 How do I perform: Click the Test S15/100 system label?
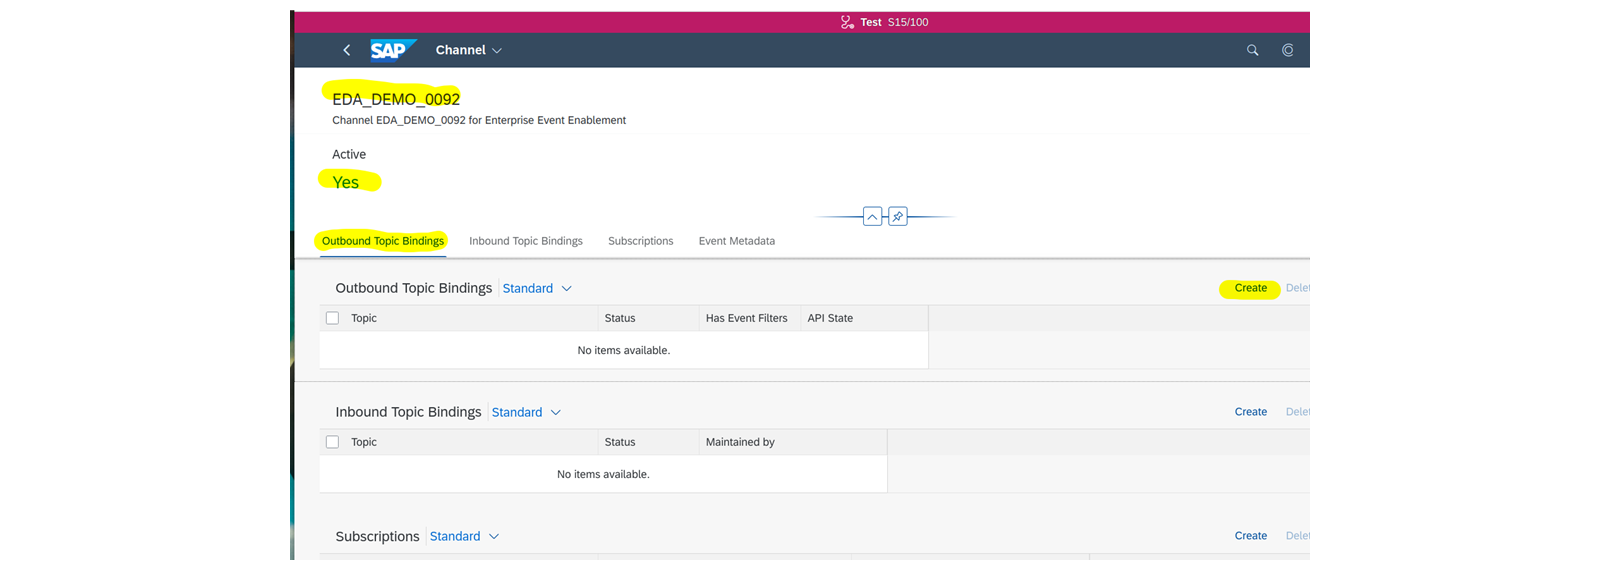point(894,22)
